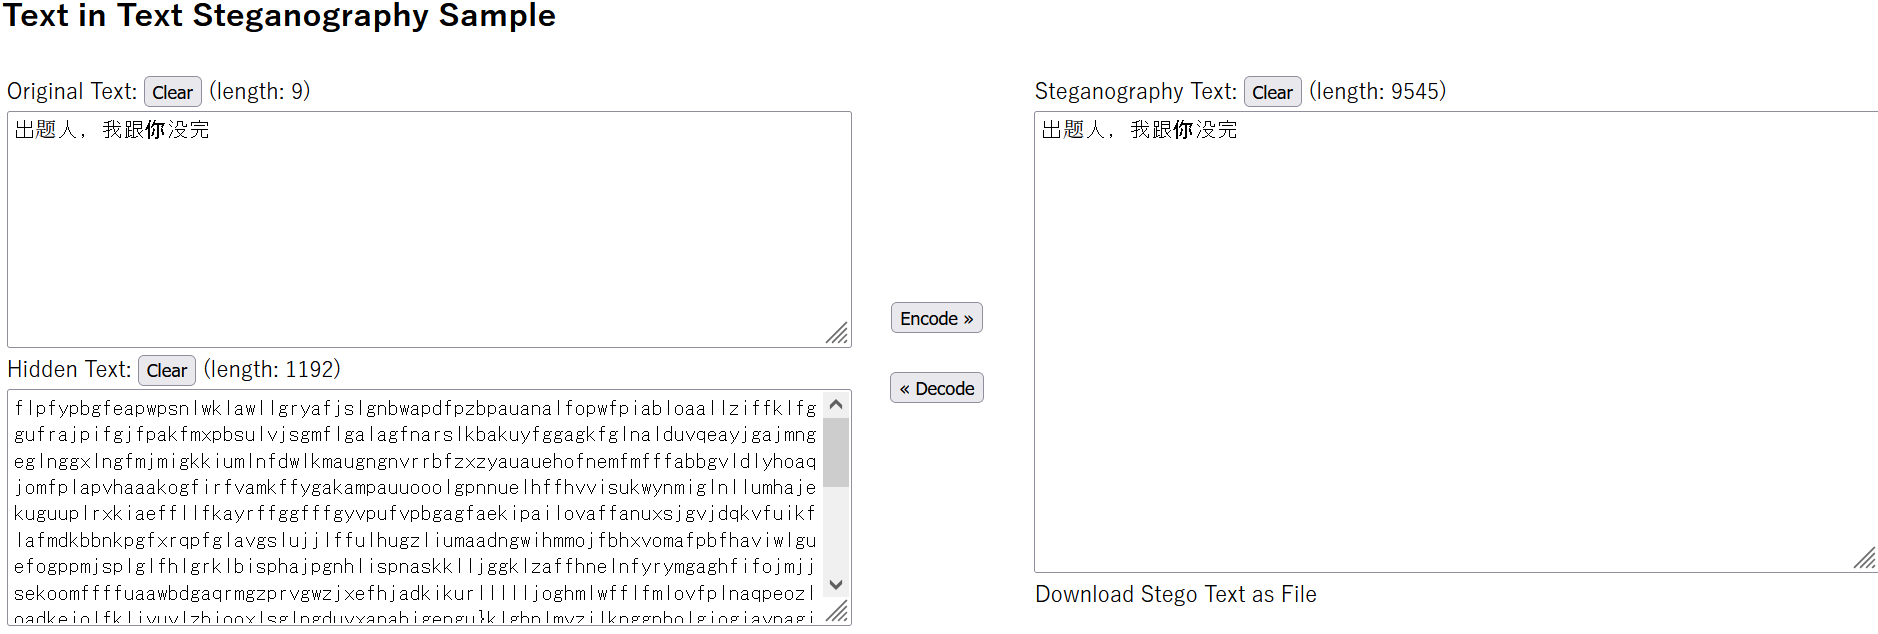Clear the Original Text field
This screenshot has height=634, width=1878.
point(173,92)
